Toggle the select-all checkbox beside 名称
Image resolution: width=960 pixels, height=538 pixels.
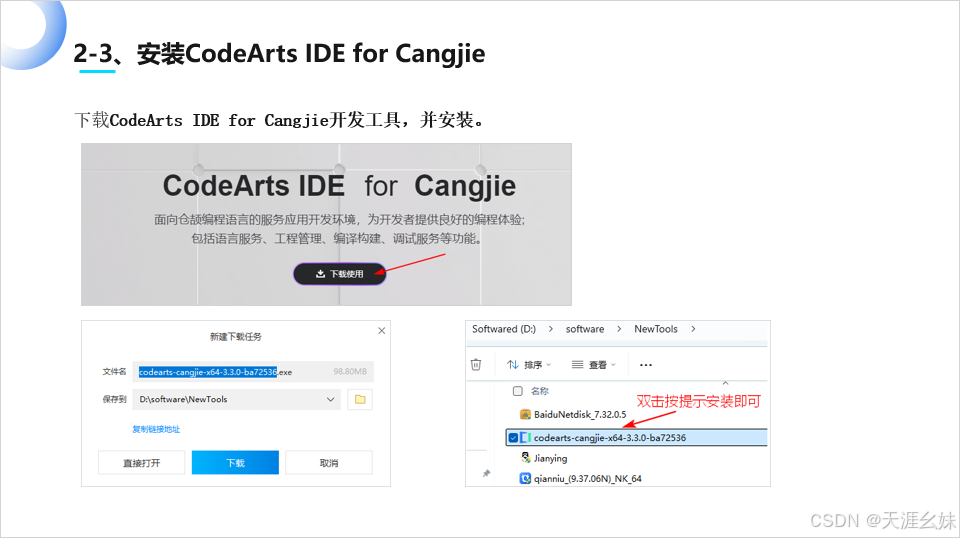518,390
